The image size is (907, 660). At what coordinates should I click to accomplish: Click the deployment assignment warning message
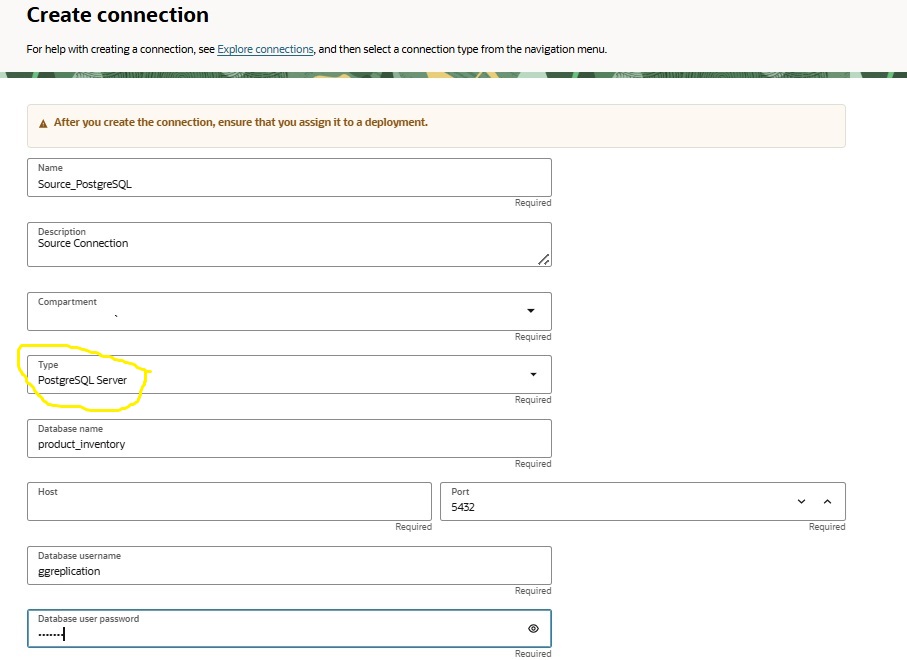tap(241, 122)
